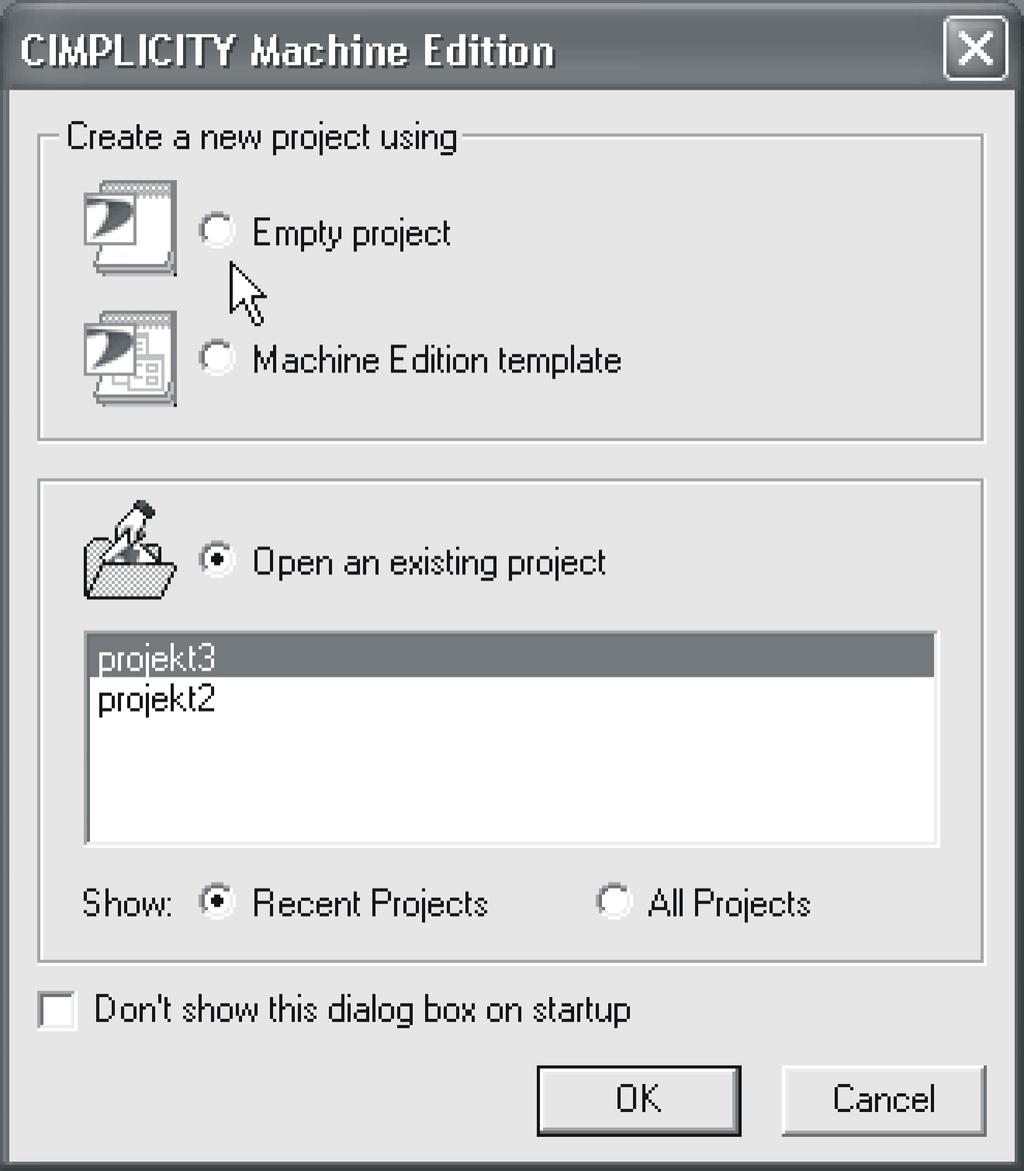The width and height of the screenshot is (1024, 1171).
Task: Dismiss the dialog with Cancel
Action: (x=884, y=1100)
